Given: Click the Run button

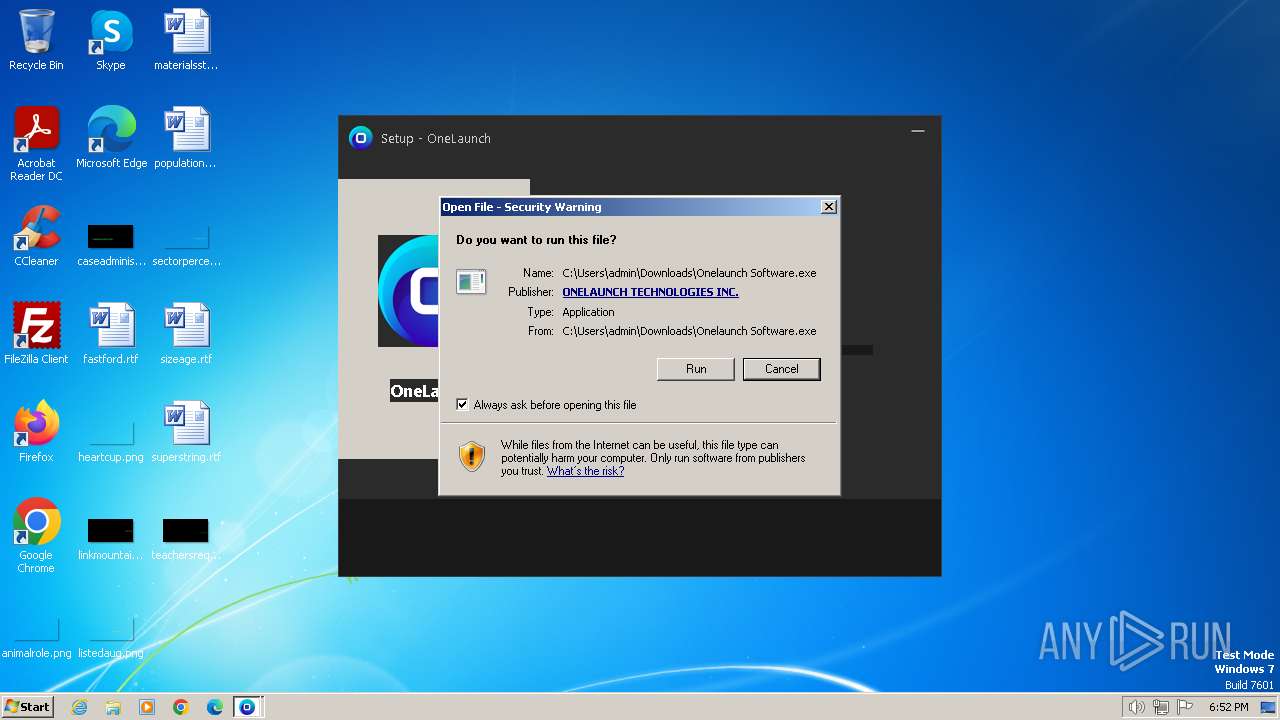Looking at the screenshot, I should click(x=696, y=369).
